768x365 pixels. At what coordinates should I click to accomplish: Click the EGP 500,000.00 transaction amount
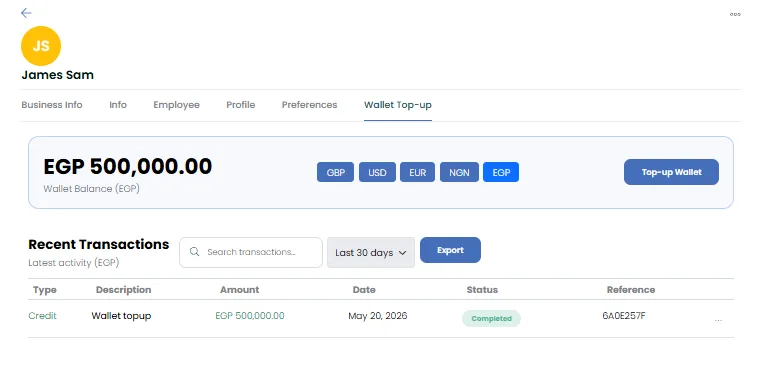(250, 316)
